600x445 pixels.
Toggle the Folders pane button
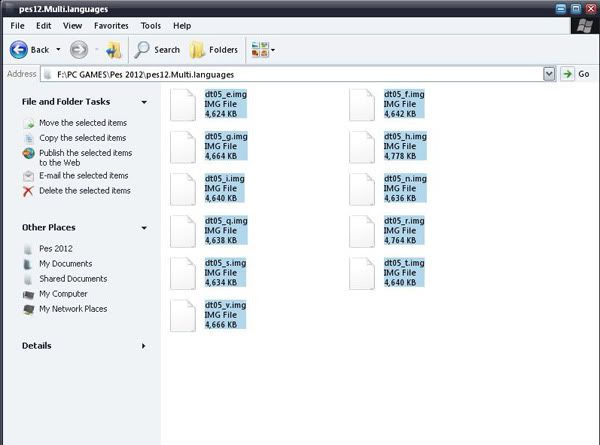tap(214, 50)
